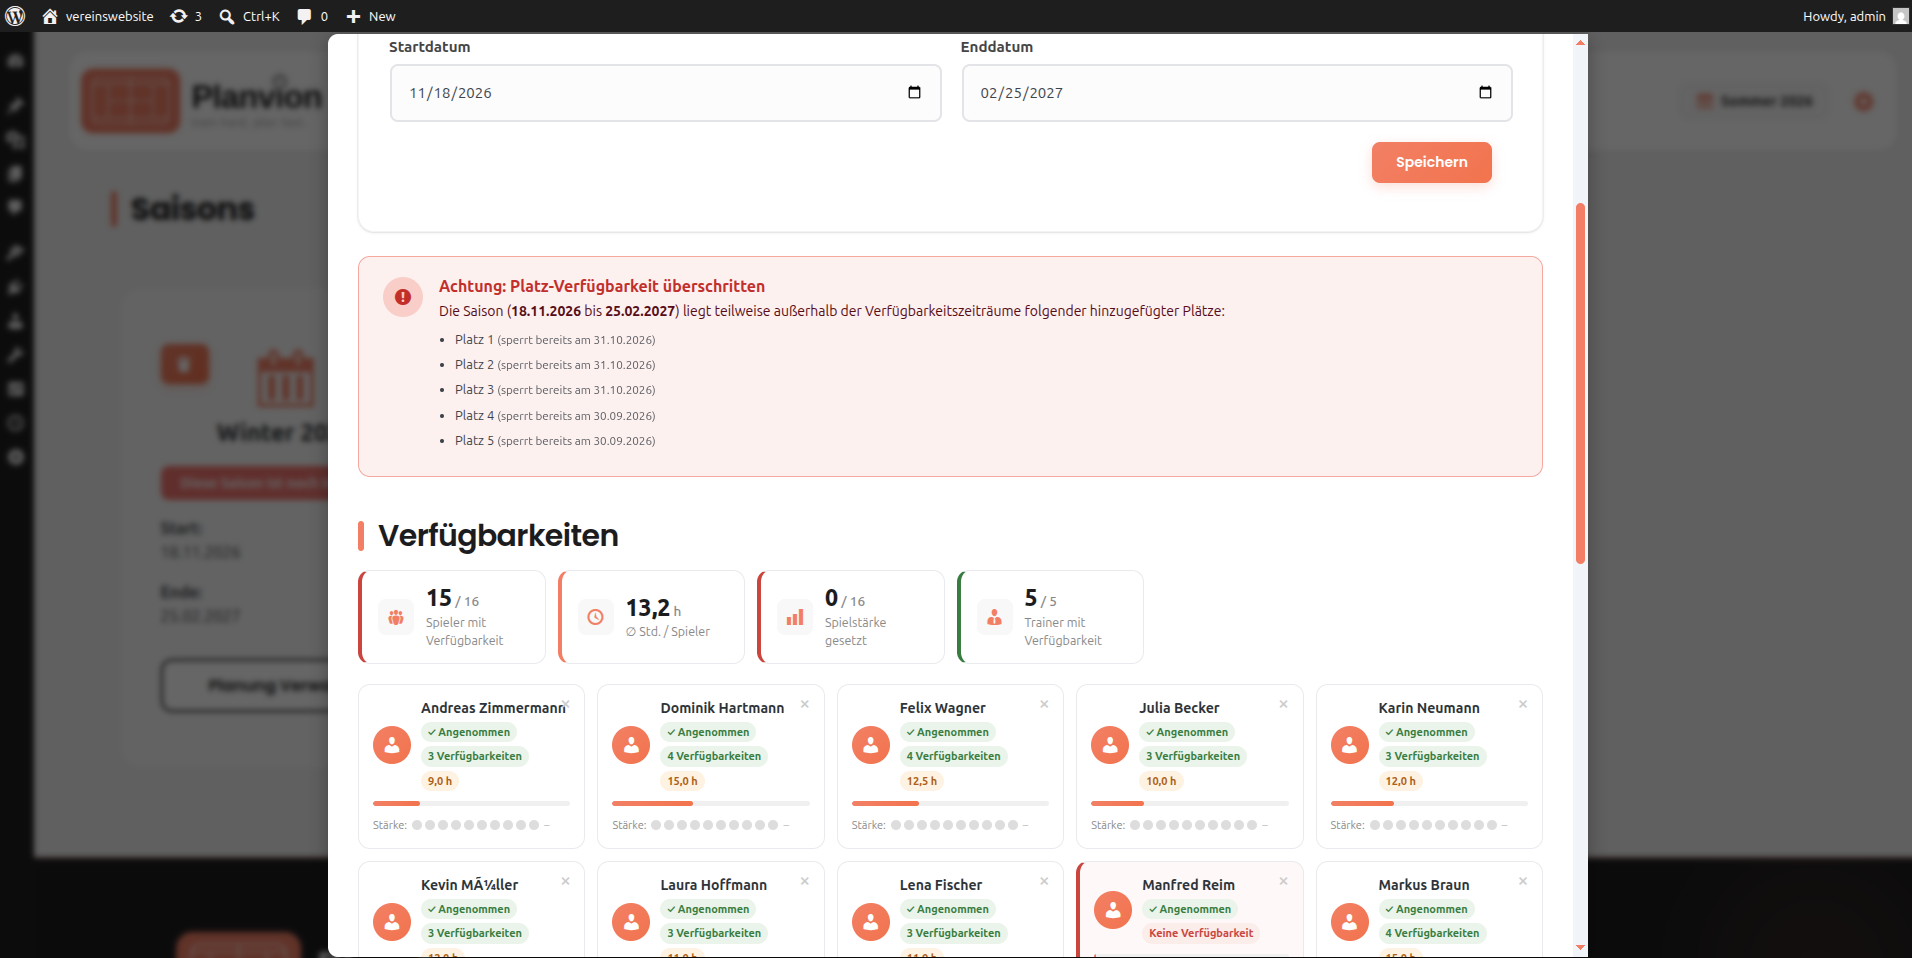
Task: Click the Verfügbarkeiten section heading
Action: coord(498,535)
